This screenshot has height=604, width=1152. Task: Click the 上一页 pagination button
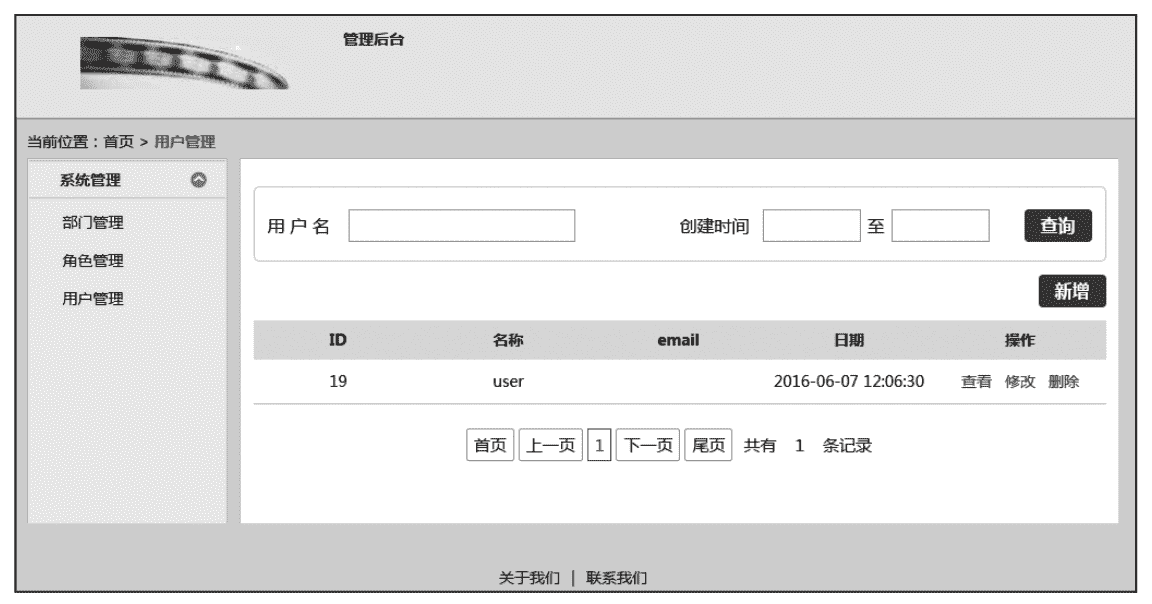tap(551, 446)
